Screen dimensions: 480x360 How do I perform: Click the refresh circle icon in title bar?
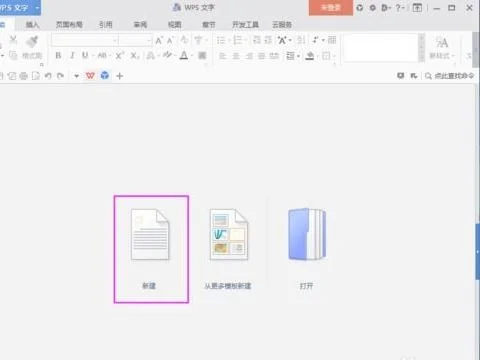(x=359, y=7)
